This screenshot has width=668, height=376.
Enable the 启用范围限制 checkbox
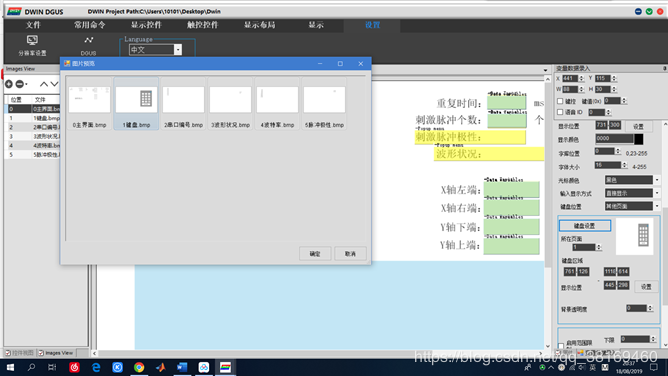point(561,345)
